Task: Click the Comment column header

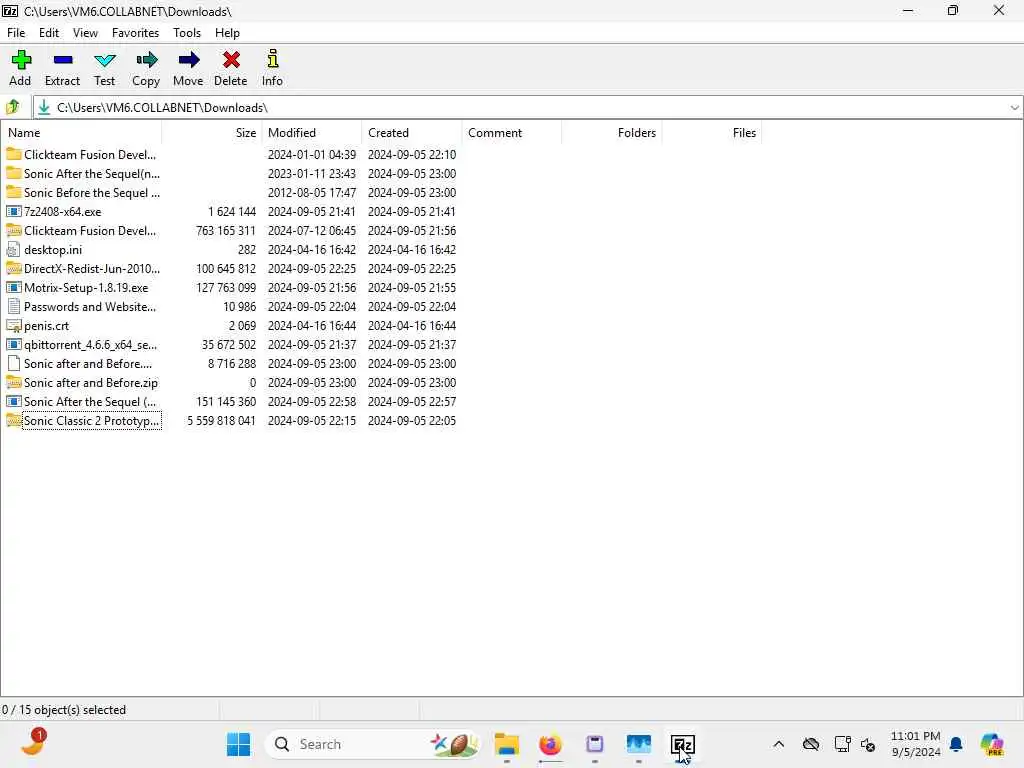Action: tap(511, 133)
